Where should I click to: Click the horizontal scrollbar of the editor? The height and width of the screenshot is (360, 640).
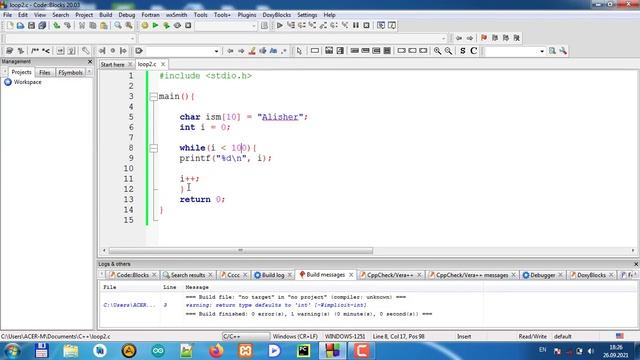pyautogui.click(x=241, y=250)
